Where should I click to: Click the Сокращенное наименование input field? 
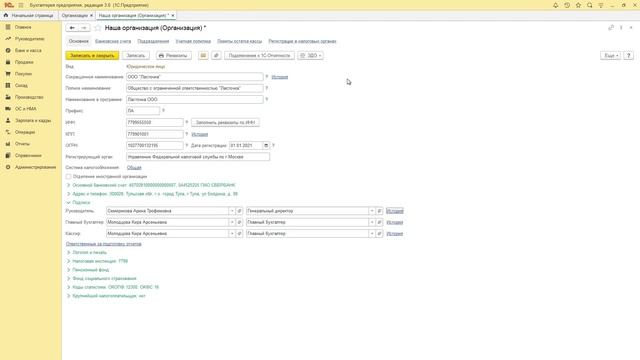point(195,77)
